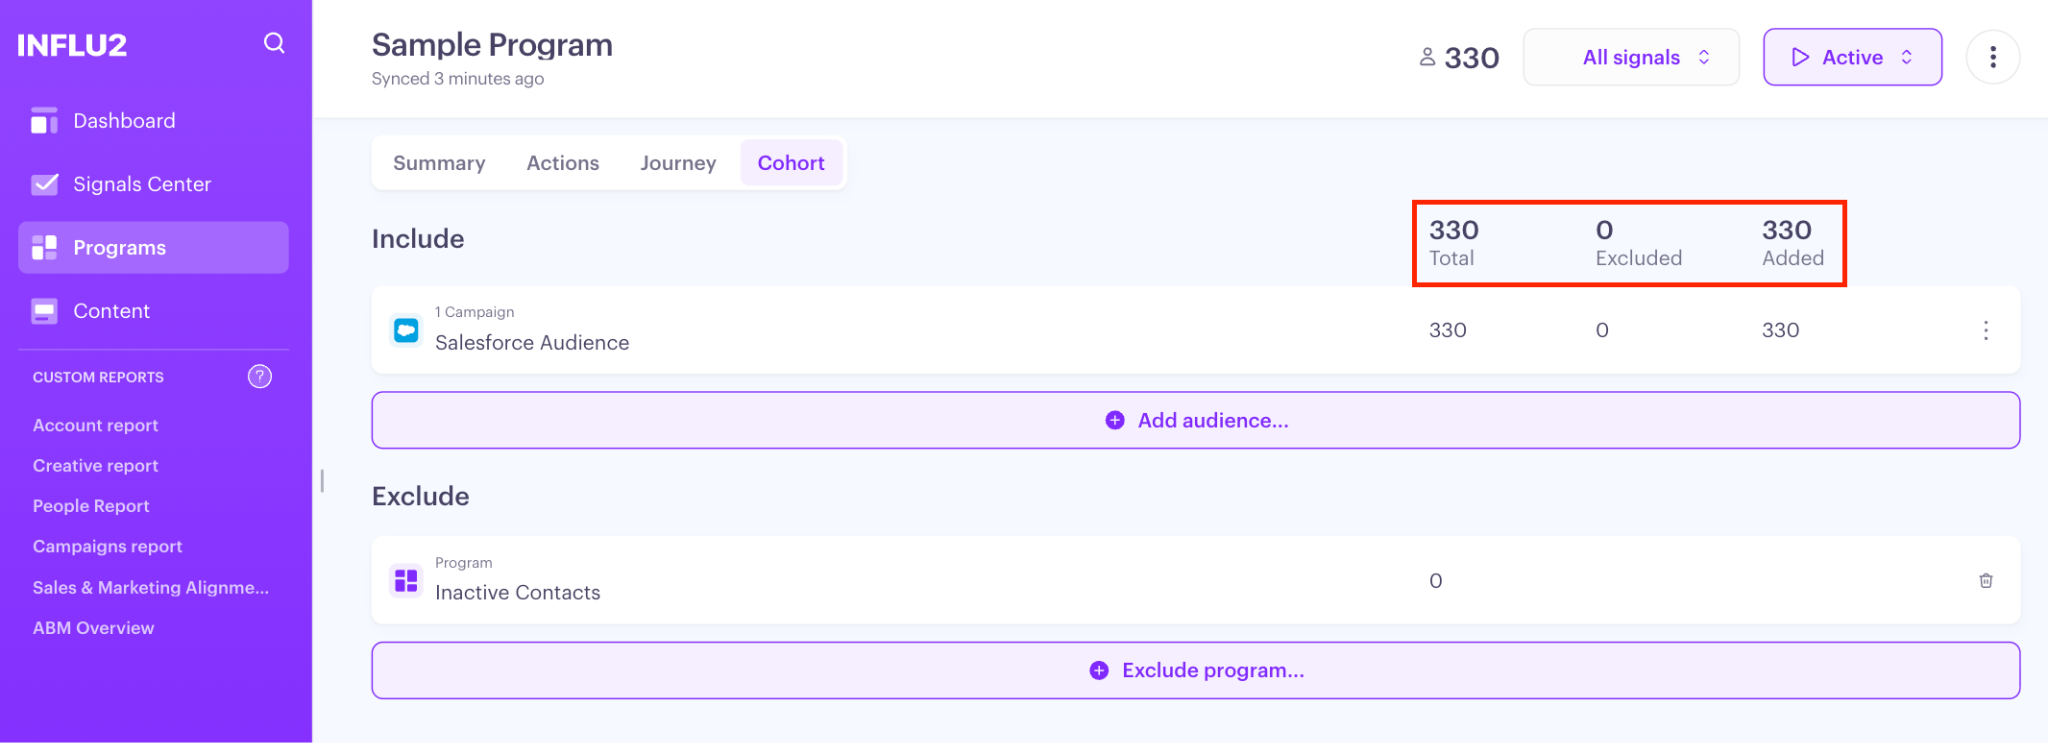Click the search magnifier icon in sidebar
This screenshot has width=2048, height=743.
coord(274,43)
